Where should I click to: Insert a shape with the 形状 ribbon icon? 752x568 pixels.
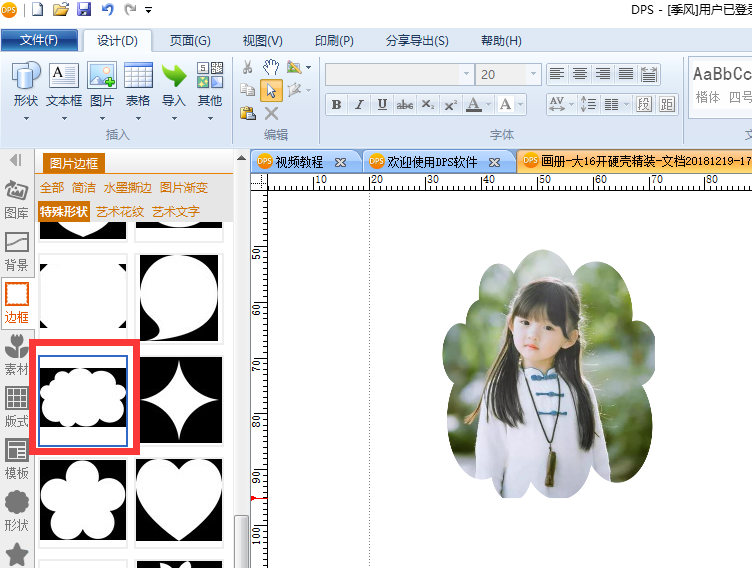(26, 75)
